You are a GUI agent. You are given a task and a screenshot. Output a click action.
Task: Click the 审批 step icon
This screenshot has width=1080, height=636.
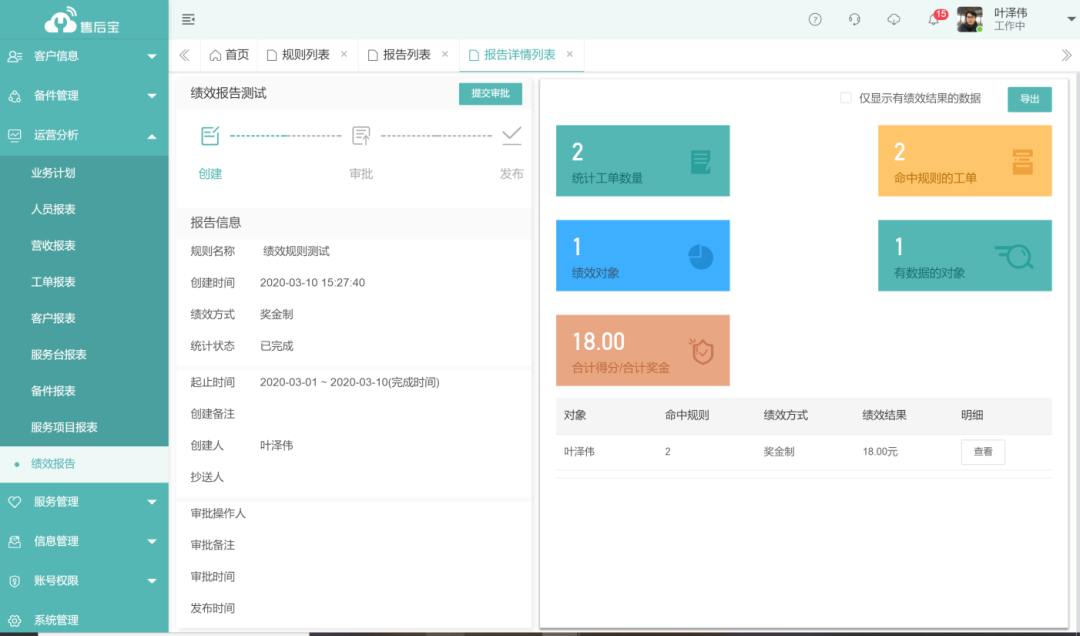[x=361, y=136]
